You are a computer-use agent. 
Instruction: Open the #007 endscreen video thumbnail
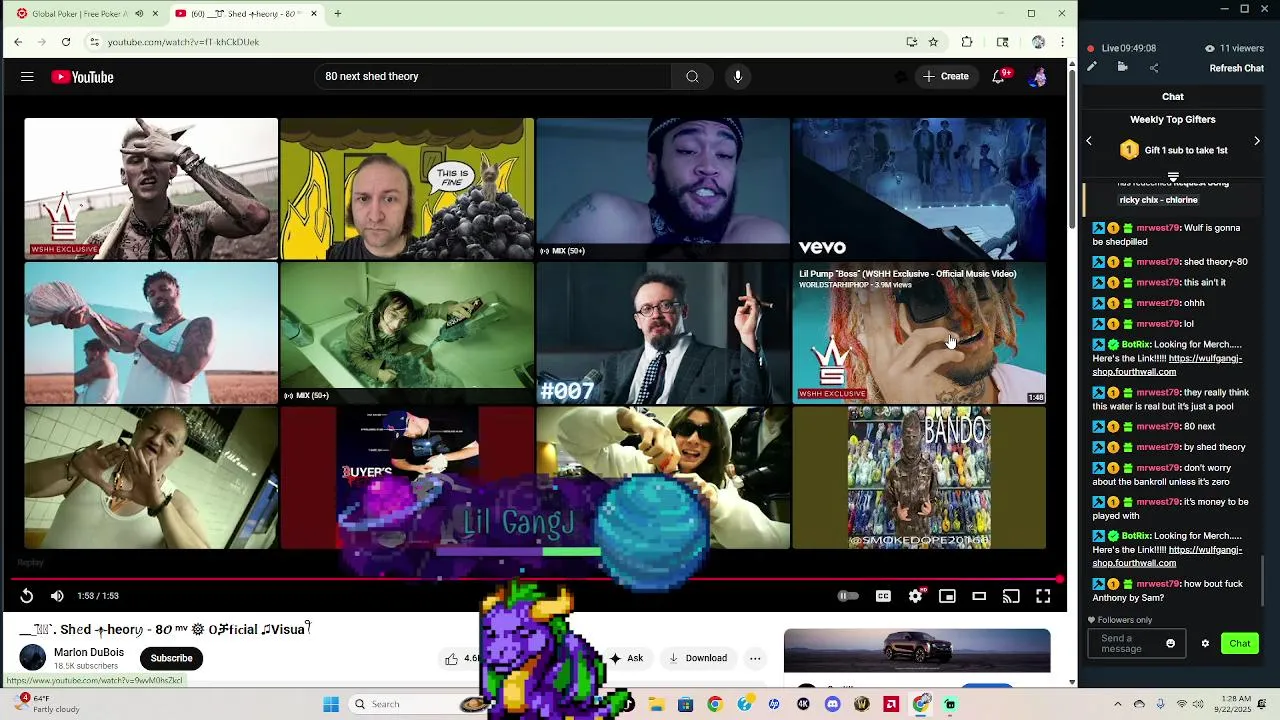tap(663, 333)
